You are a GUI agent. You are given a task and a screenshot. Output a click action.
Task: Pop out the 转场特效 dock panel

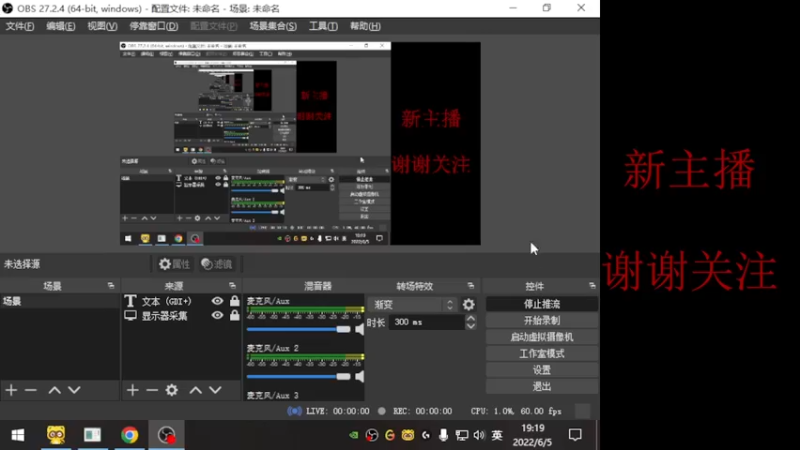click(470, 286)
